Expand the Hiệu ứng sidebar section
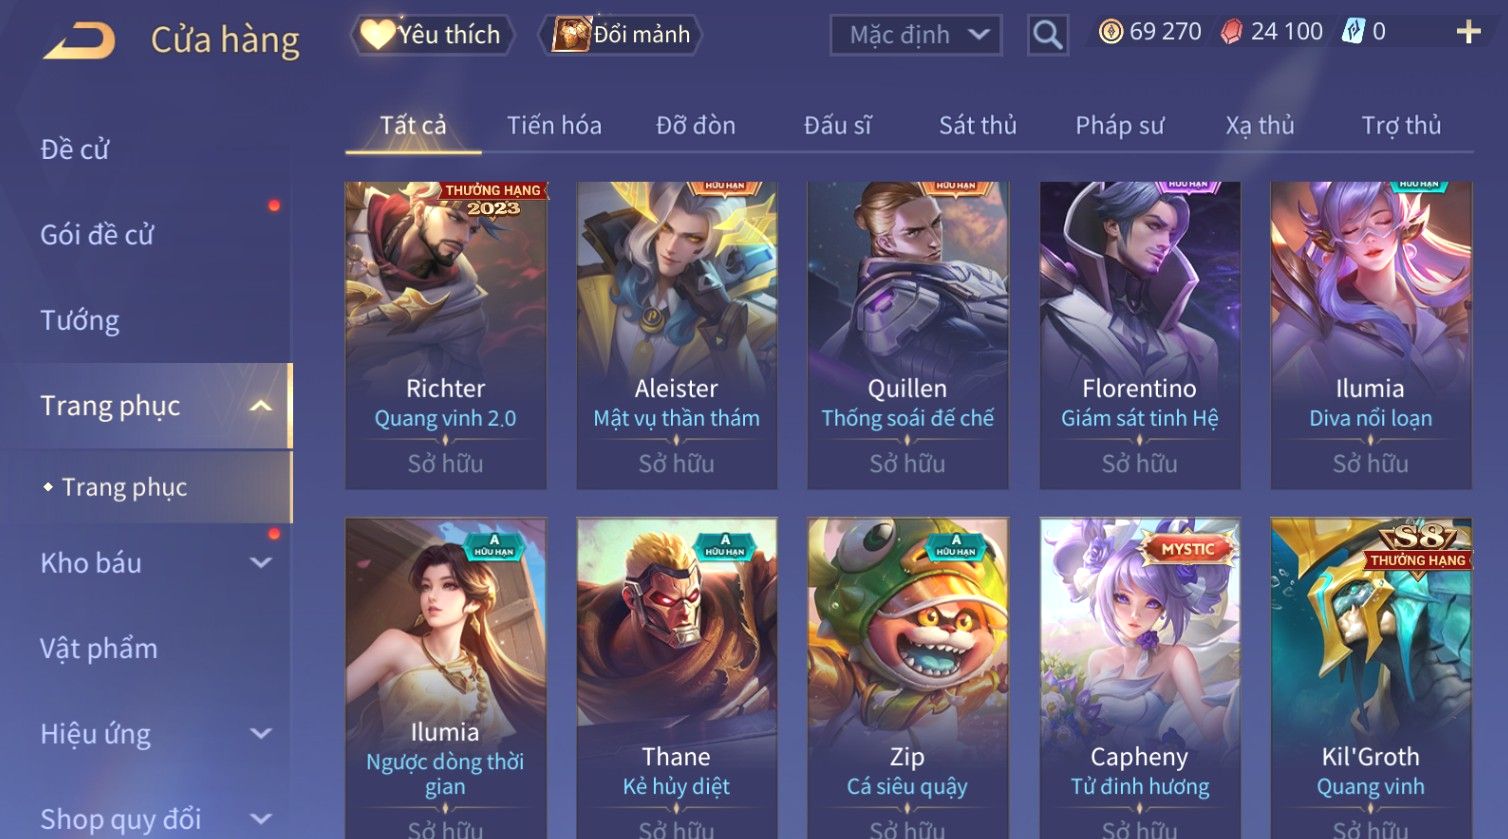Screen dimensions: 1508x839 coord(260,734)
